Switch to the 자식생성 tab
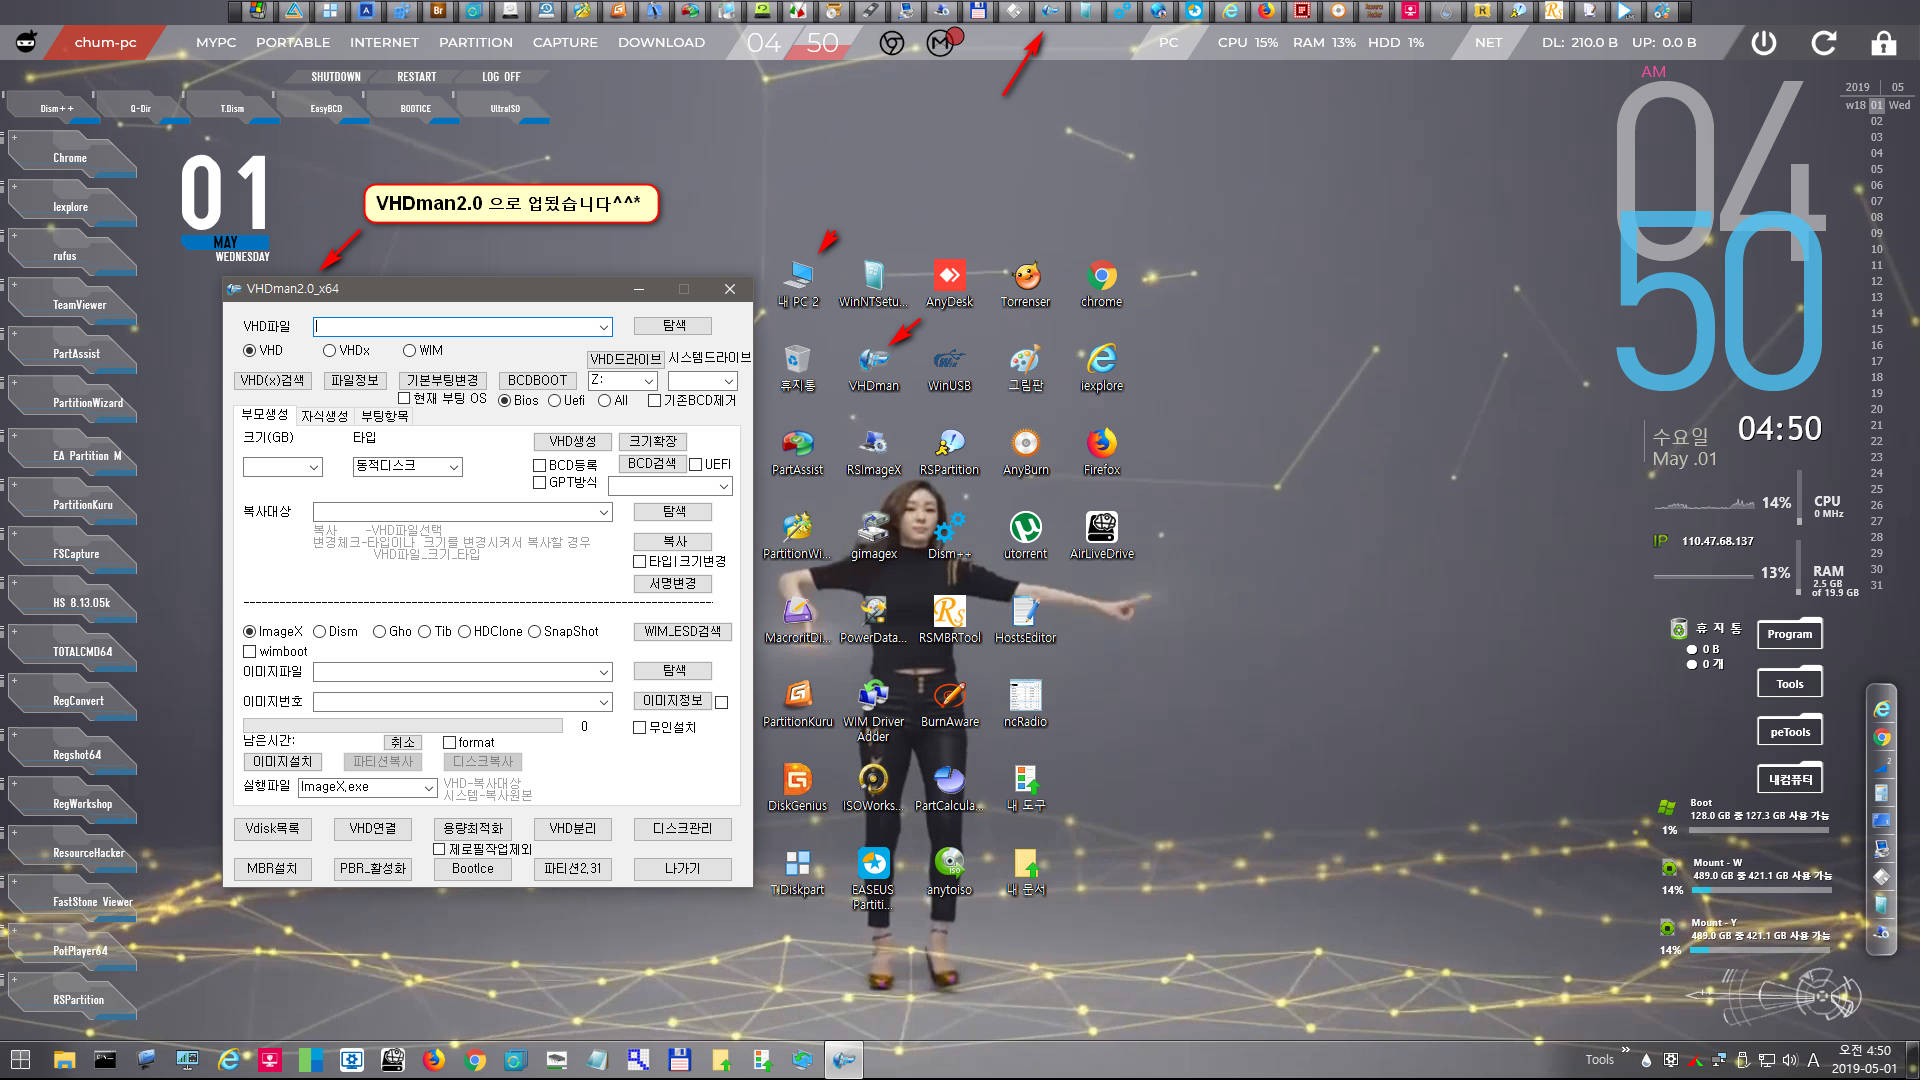This screenshot has height=1080, width=1920. (324, 416)
